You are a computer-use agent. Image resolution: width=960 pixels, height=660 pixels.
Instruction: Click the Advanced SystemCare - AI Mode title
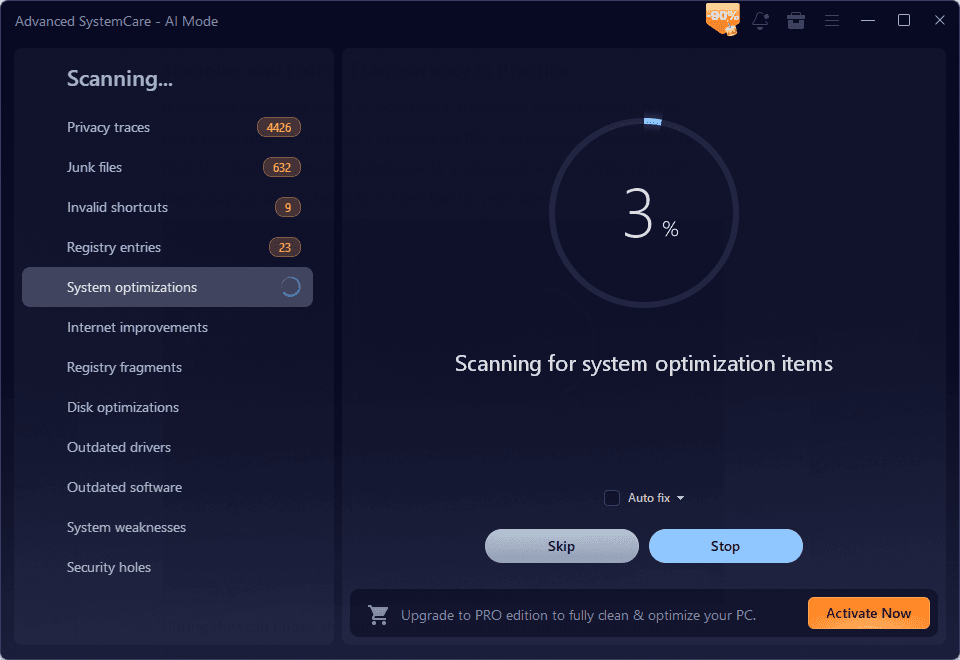[116, 21]
